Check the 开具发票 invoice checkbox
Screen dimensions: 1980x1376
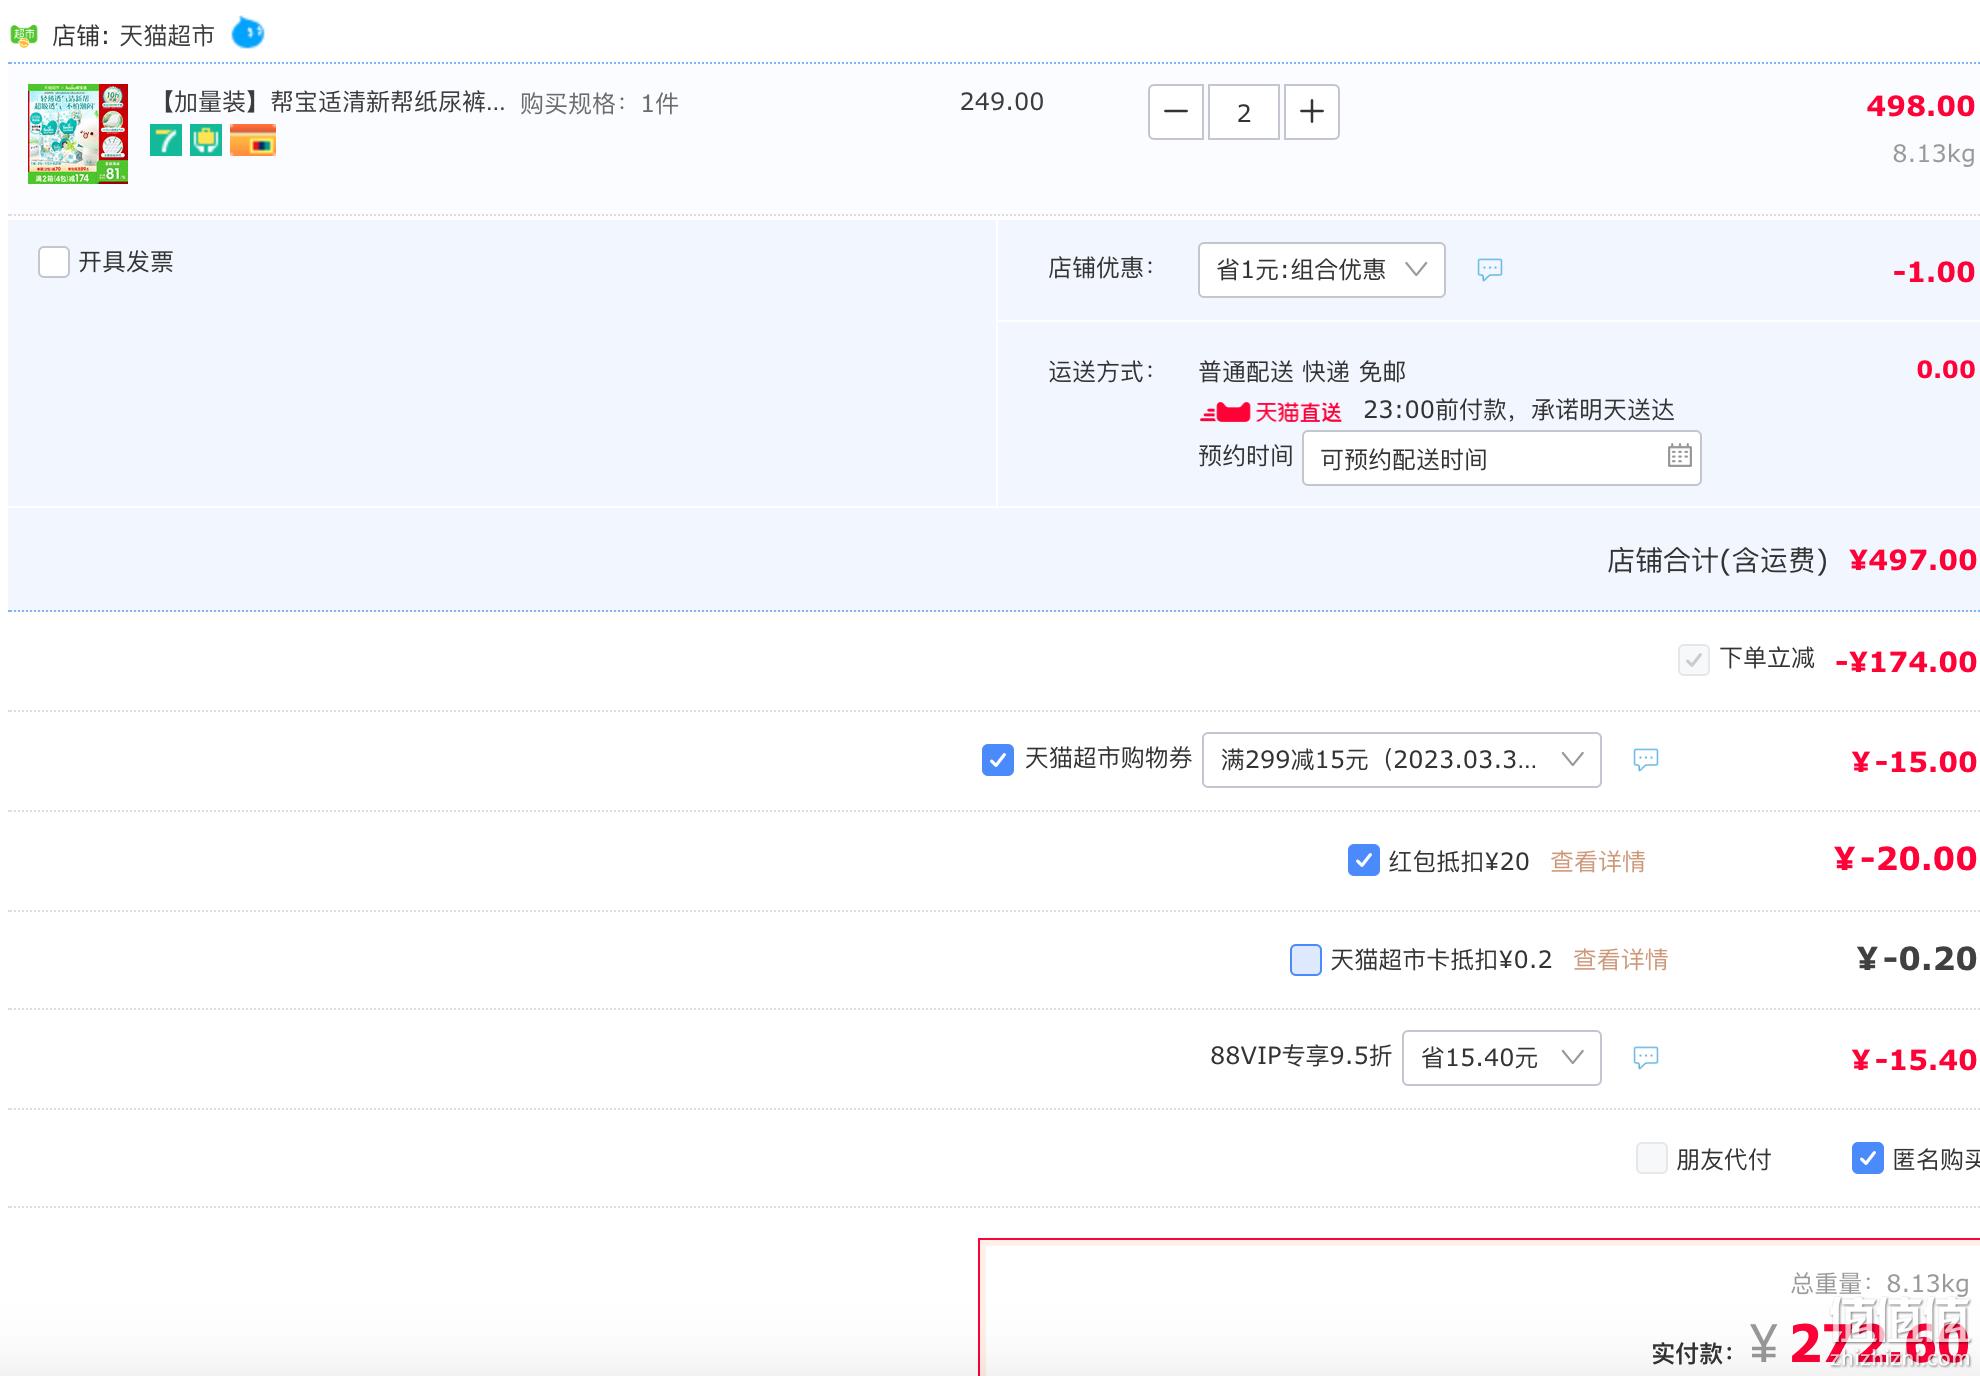[x=54, y=262]
